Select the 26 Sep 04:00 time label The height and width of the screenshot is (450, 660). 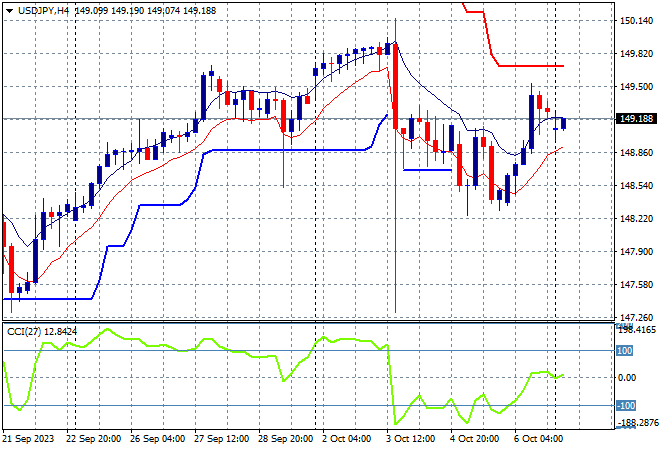(x=157, y=439)
